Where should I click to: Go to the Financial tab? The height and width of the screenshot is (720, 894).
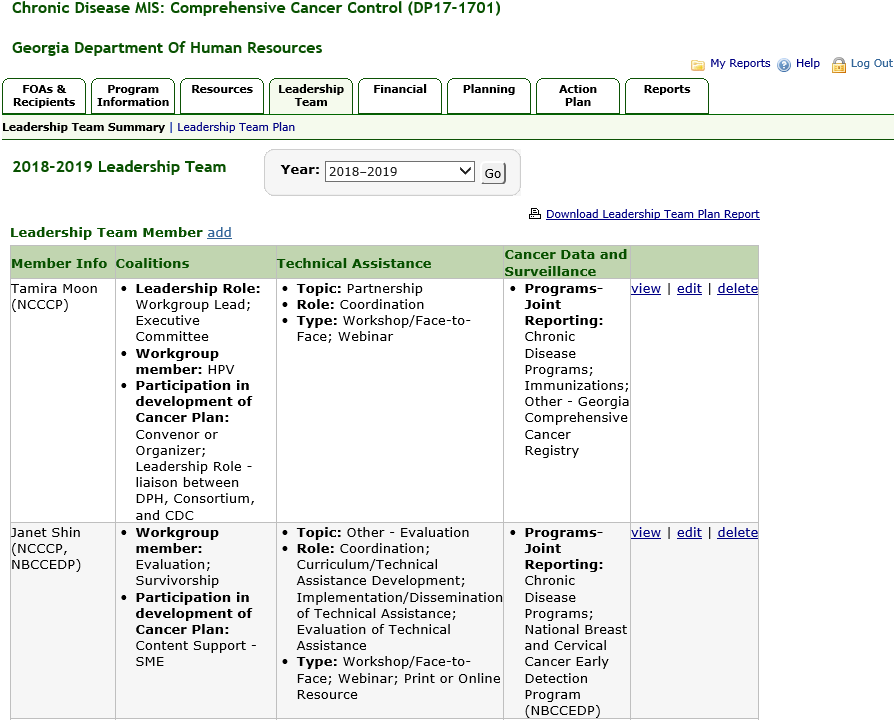tap(400, 96)
